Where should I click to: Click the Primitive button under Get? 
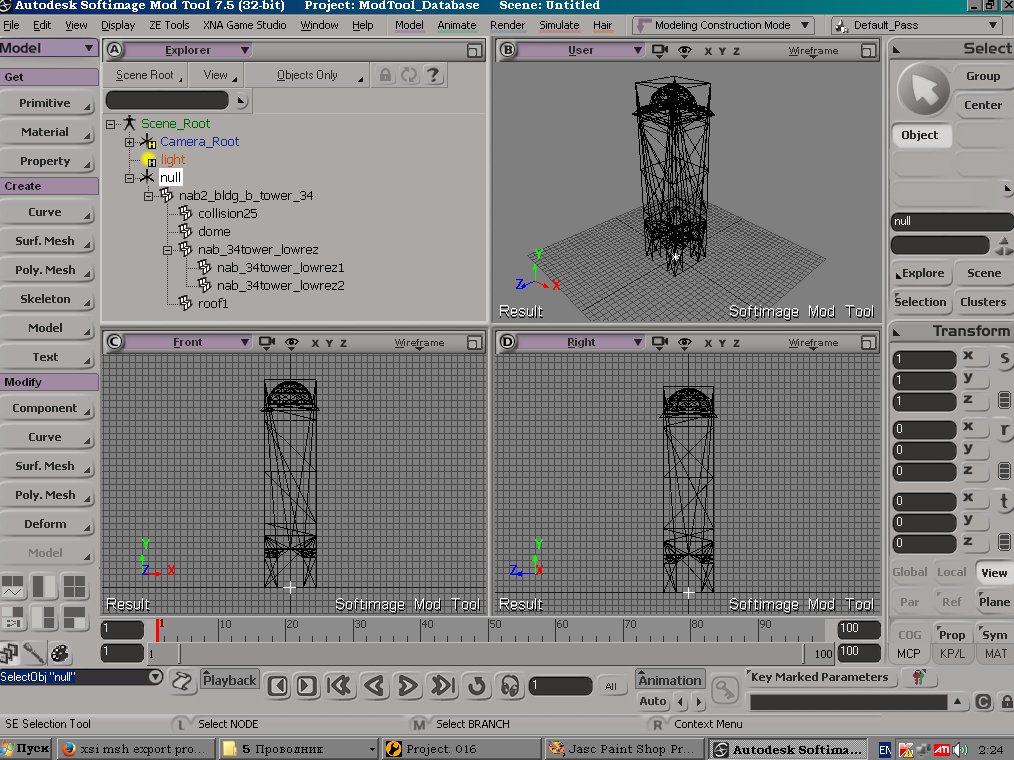[47, 103]
